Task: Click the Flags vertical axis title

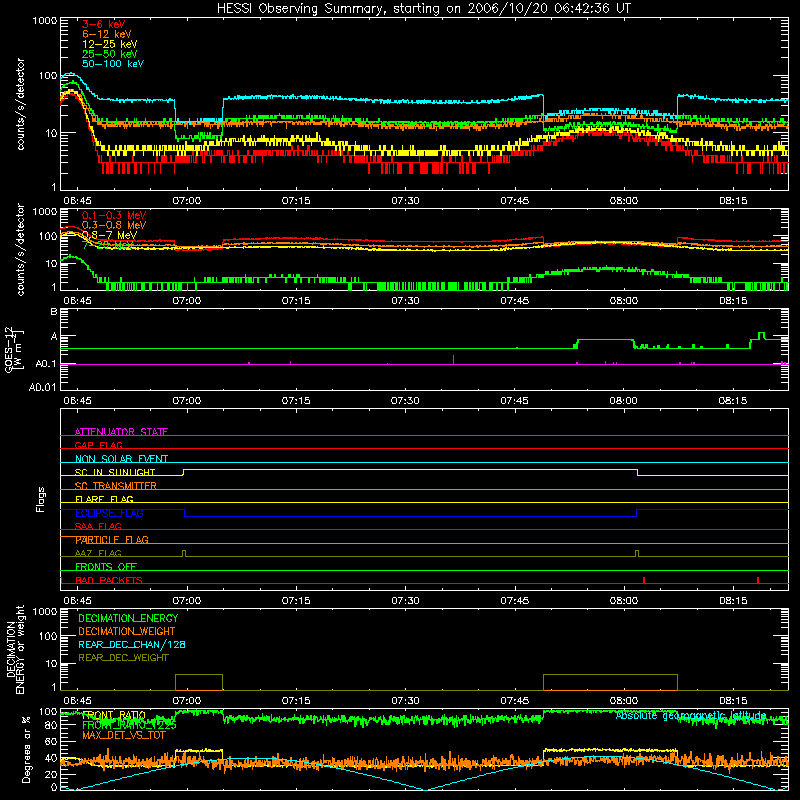Action: pos(41,499)
